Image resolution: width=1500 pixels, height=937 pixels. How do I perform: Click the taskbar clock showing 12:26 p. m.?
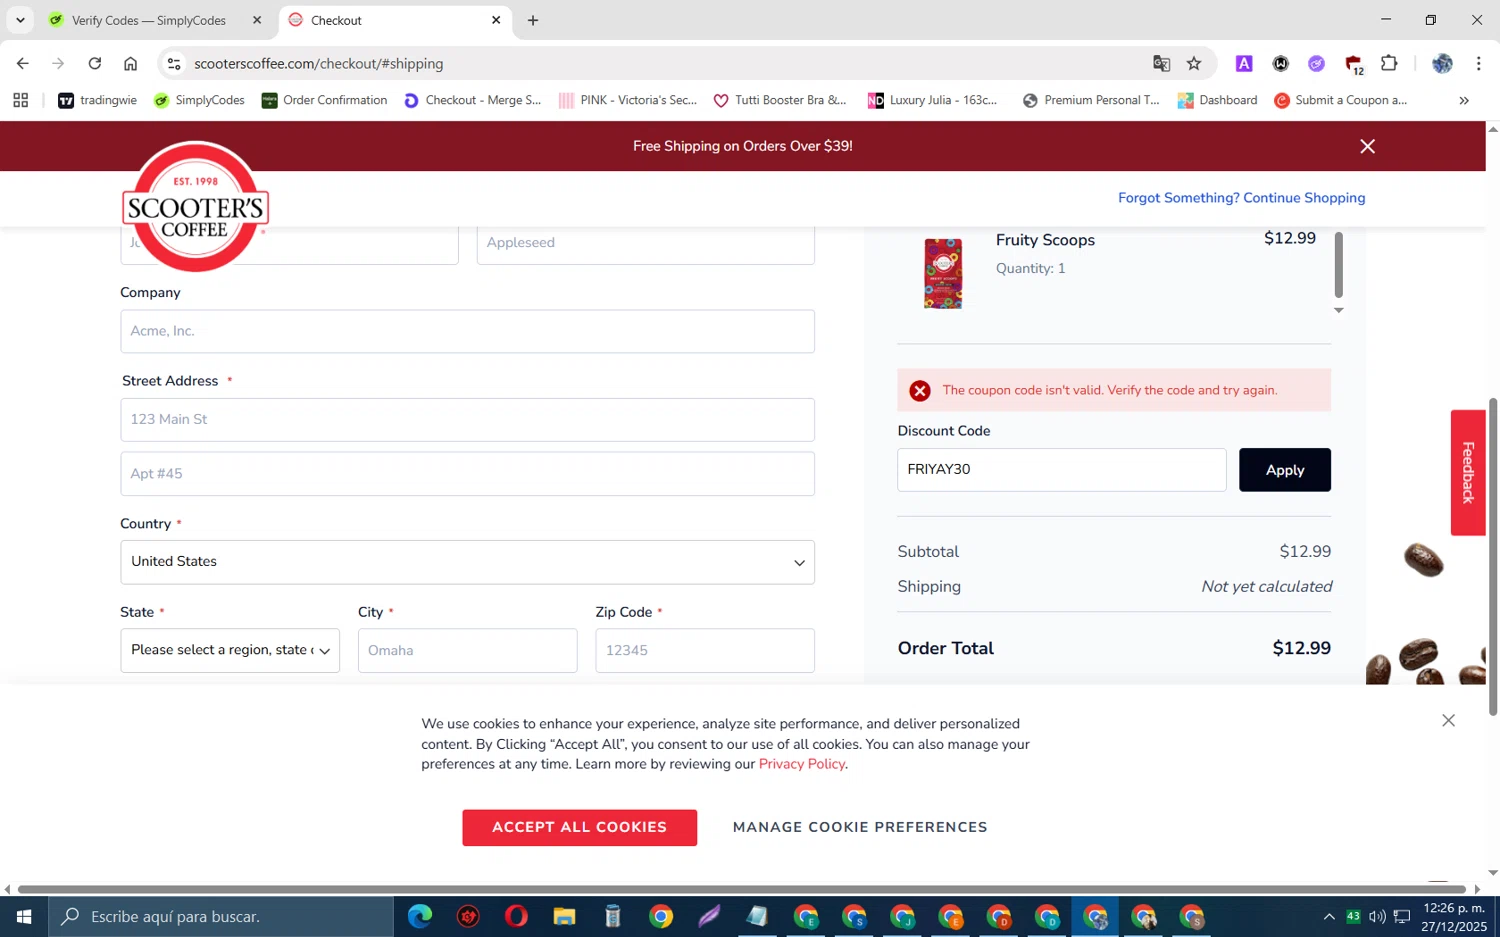(1454, 917)
